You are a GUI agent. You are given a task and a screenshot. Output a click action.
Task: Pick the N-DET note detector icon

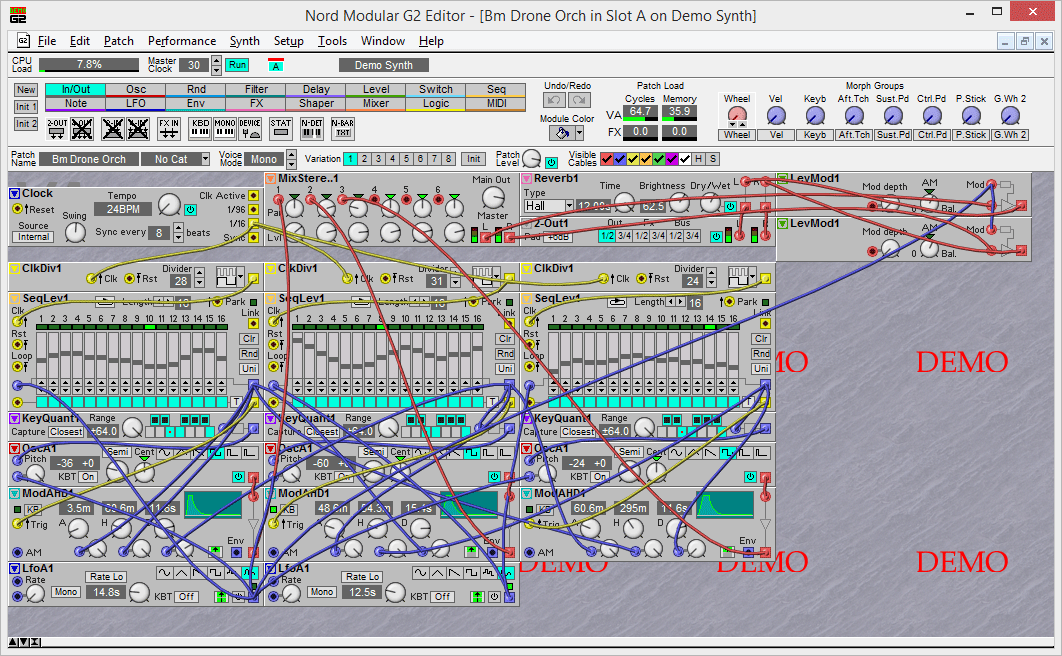coord(312,128)
